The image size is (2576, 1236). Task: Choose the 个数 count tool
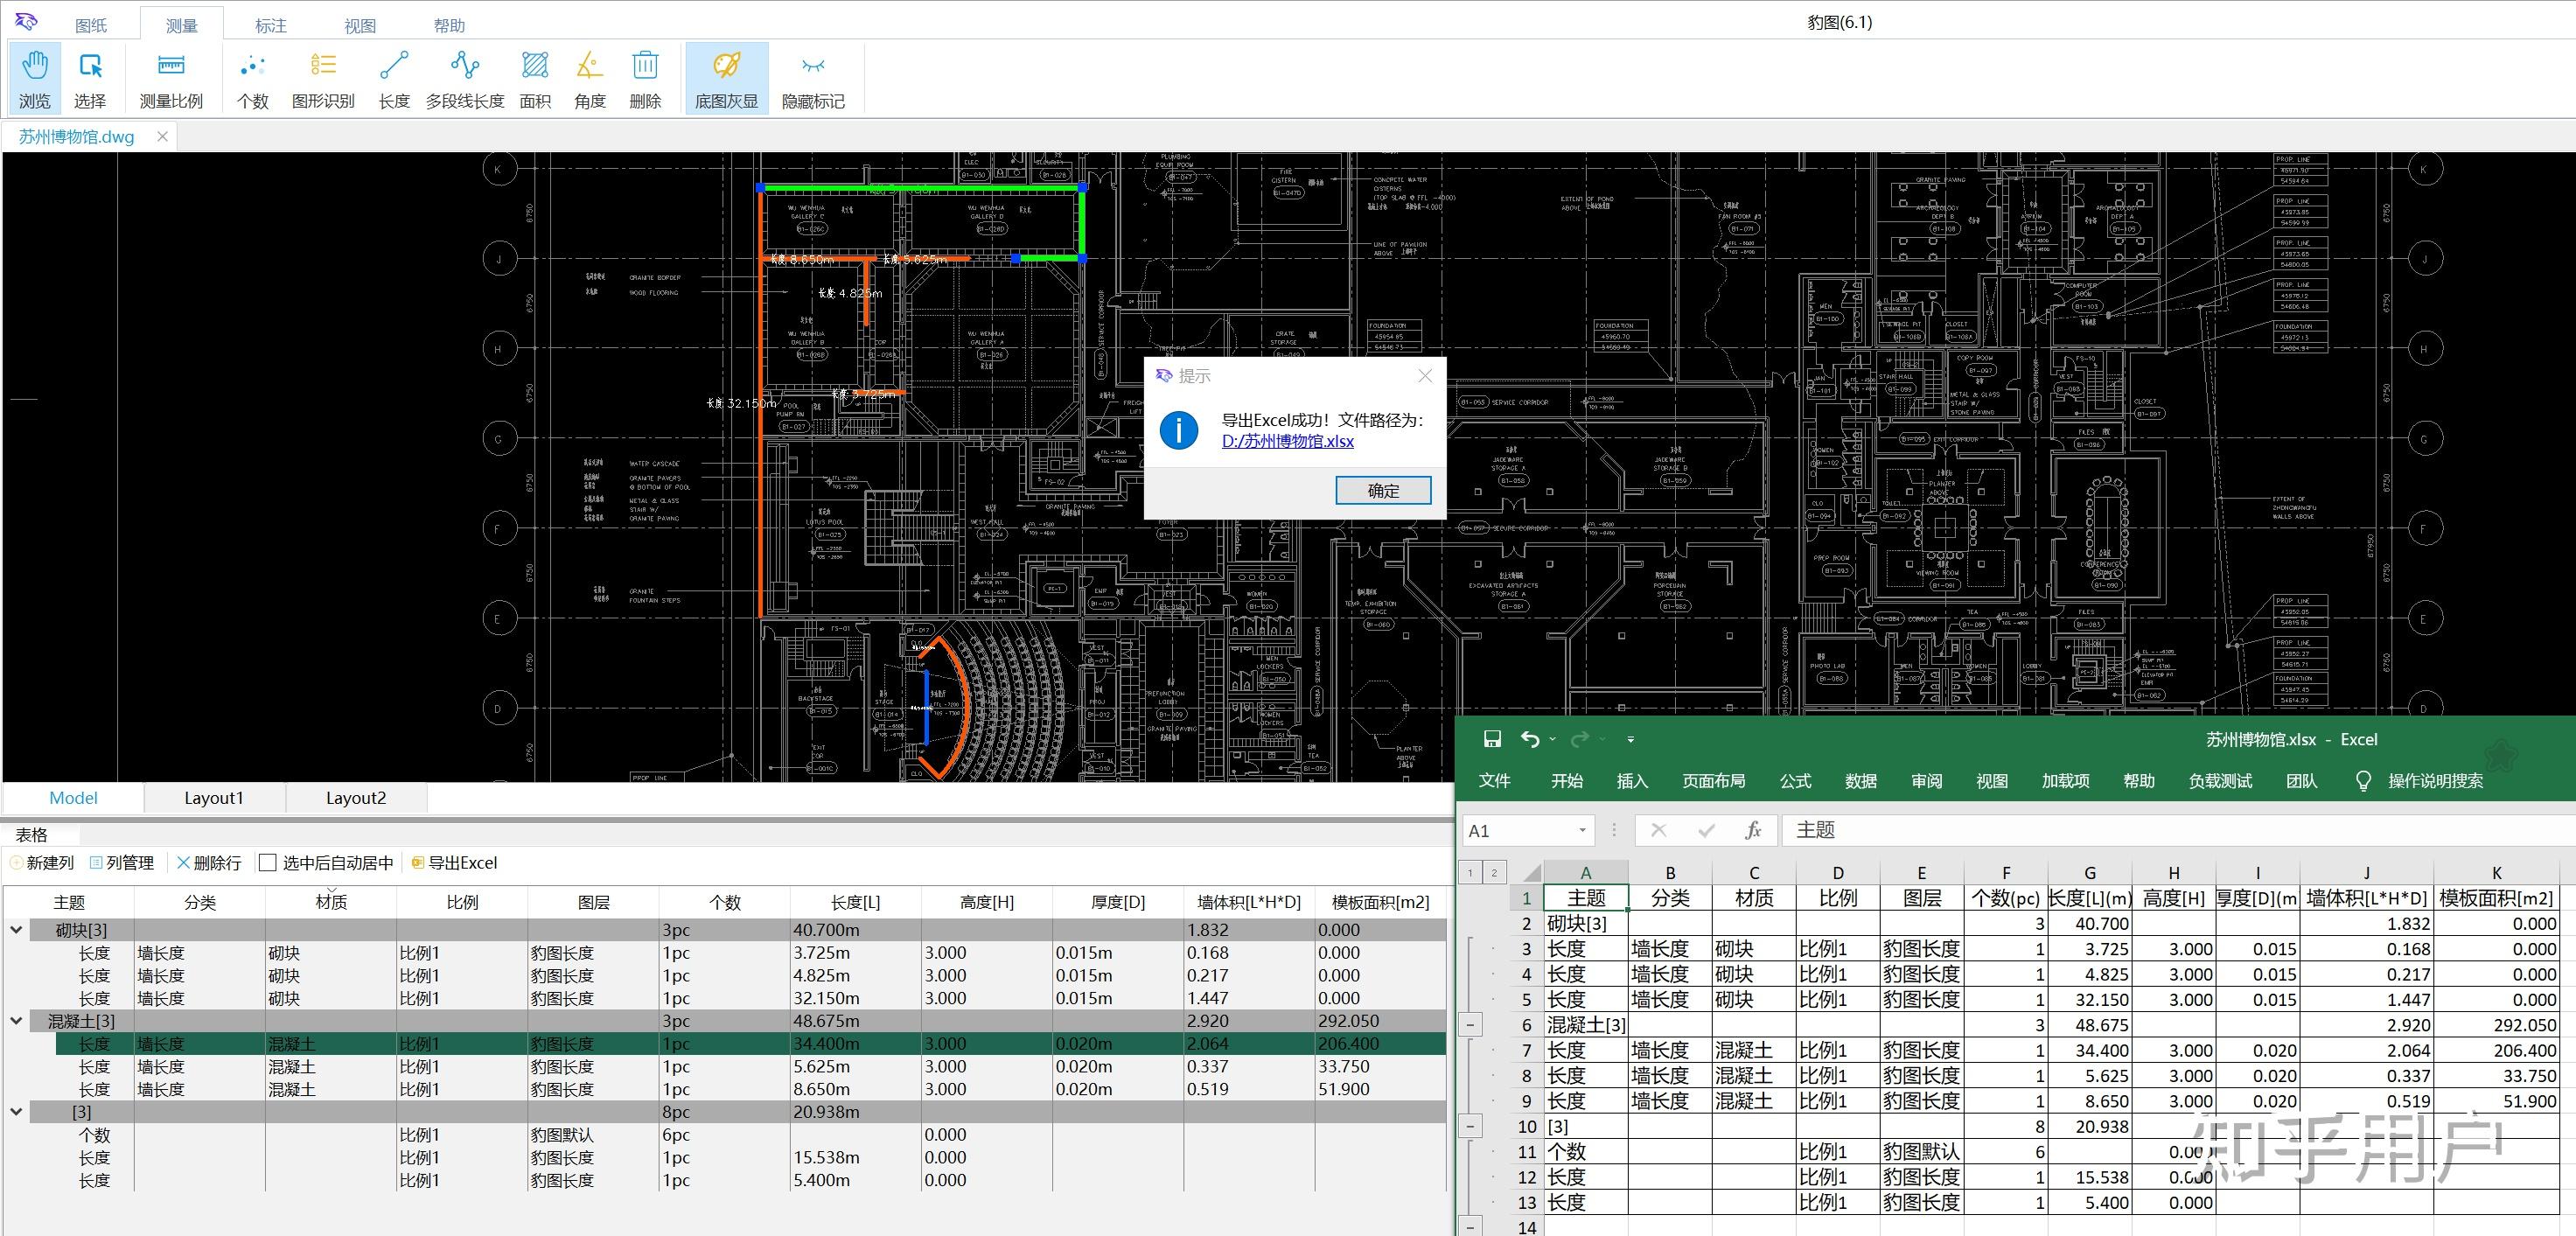(252, 78)
